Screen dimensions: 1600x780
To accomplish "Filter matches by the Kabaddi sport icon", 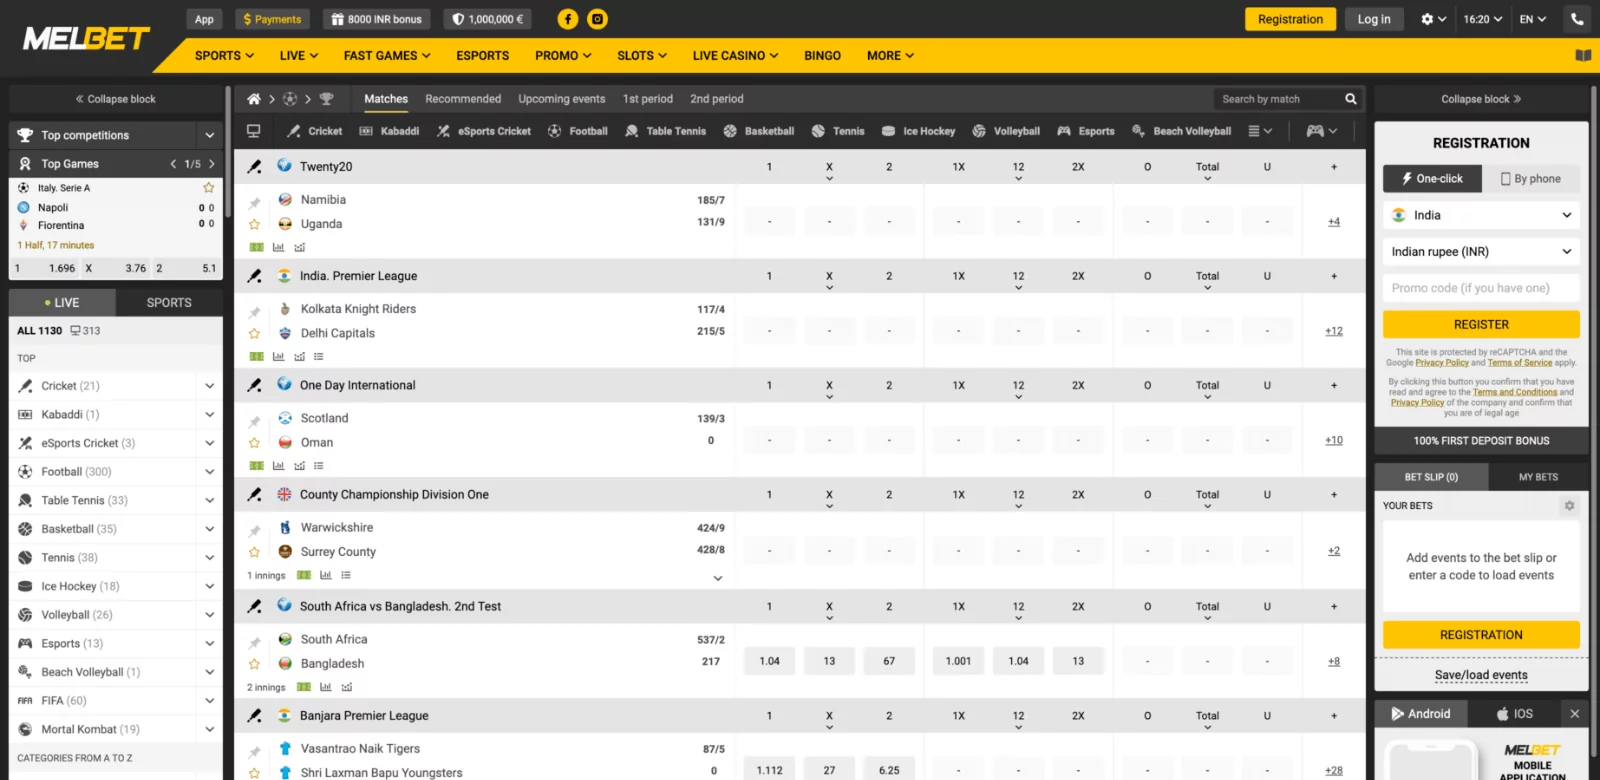I will (x=366, y=131).
